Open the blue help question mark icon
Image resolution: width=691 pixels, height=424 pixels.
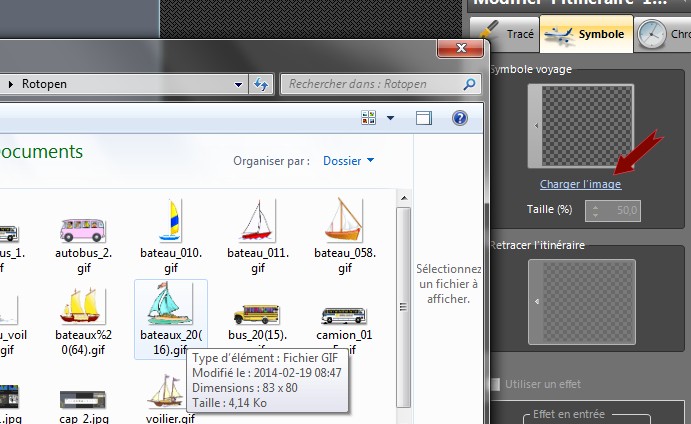coord(460,118)
